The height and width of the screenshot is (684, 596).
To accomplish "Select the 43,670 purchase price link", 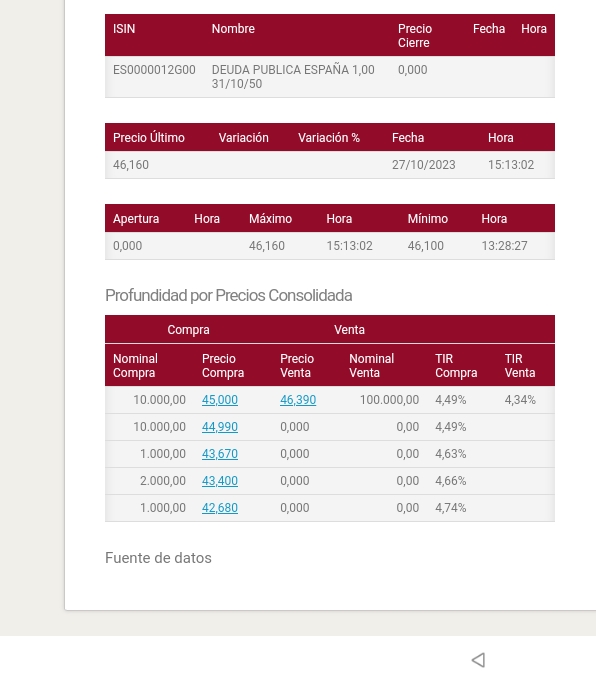I will click(220, 454).
